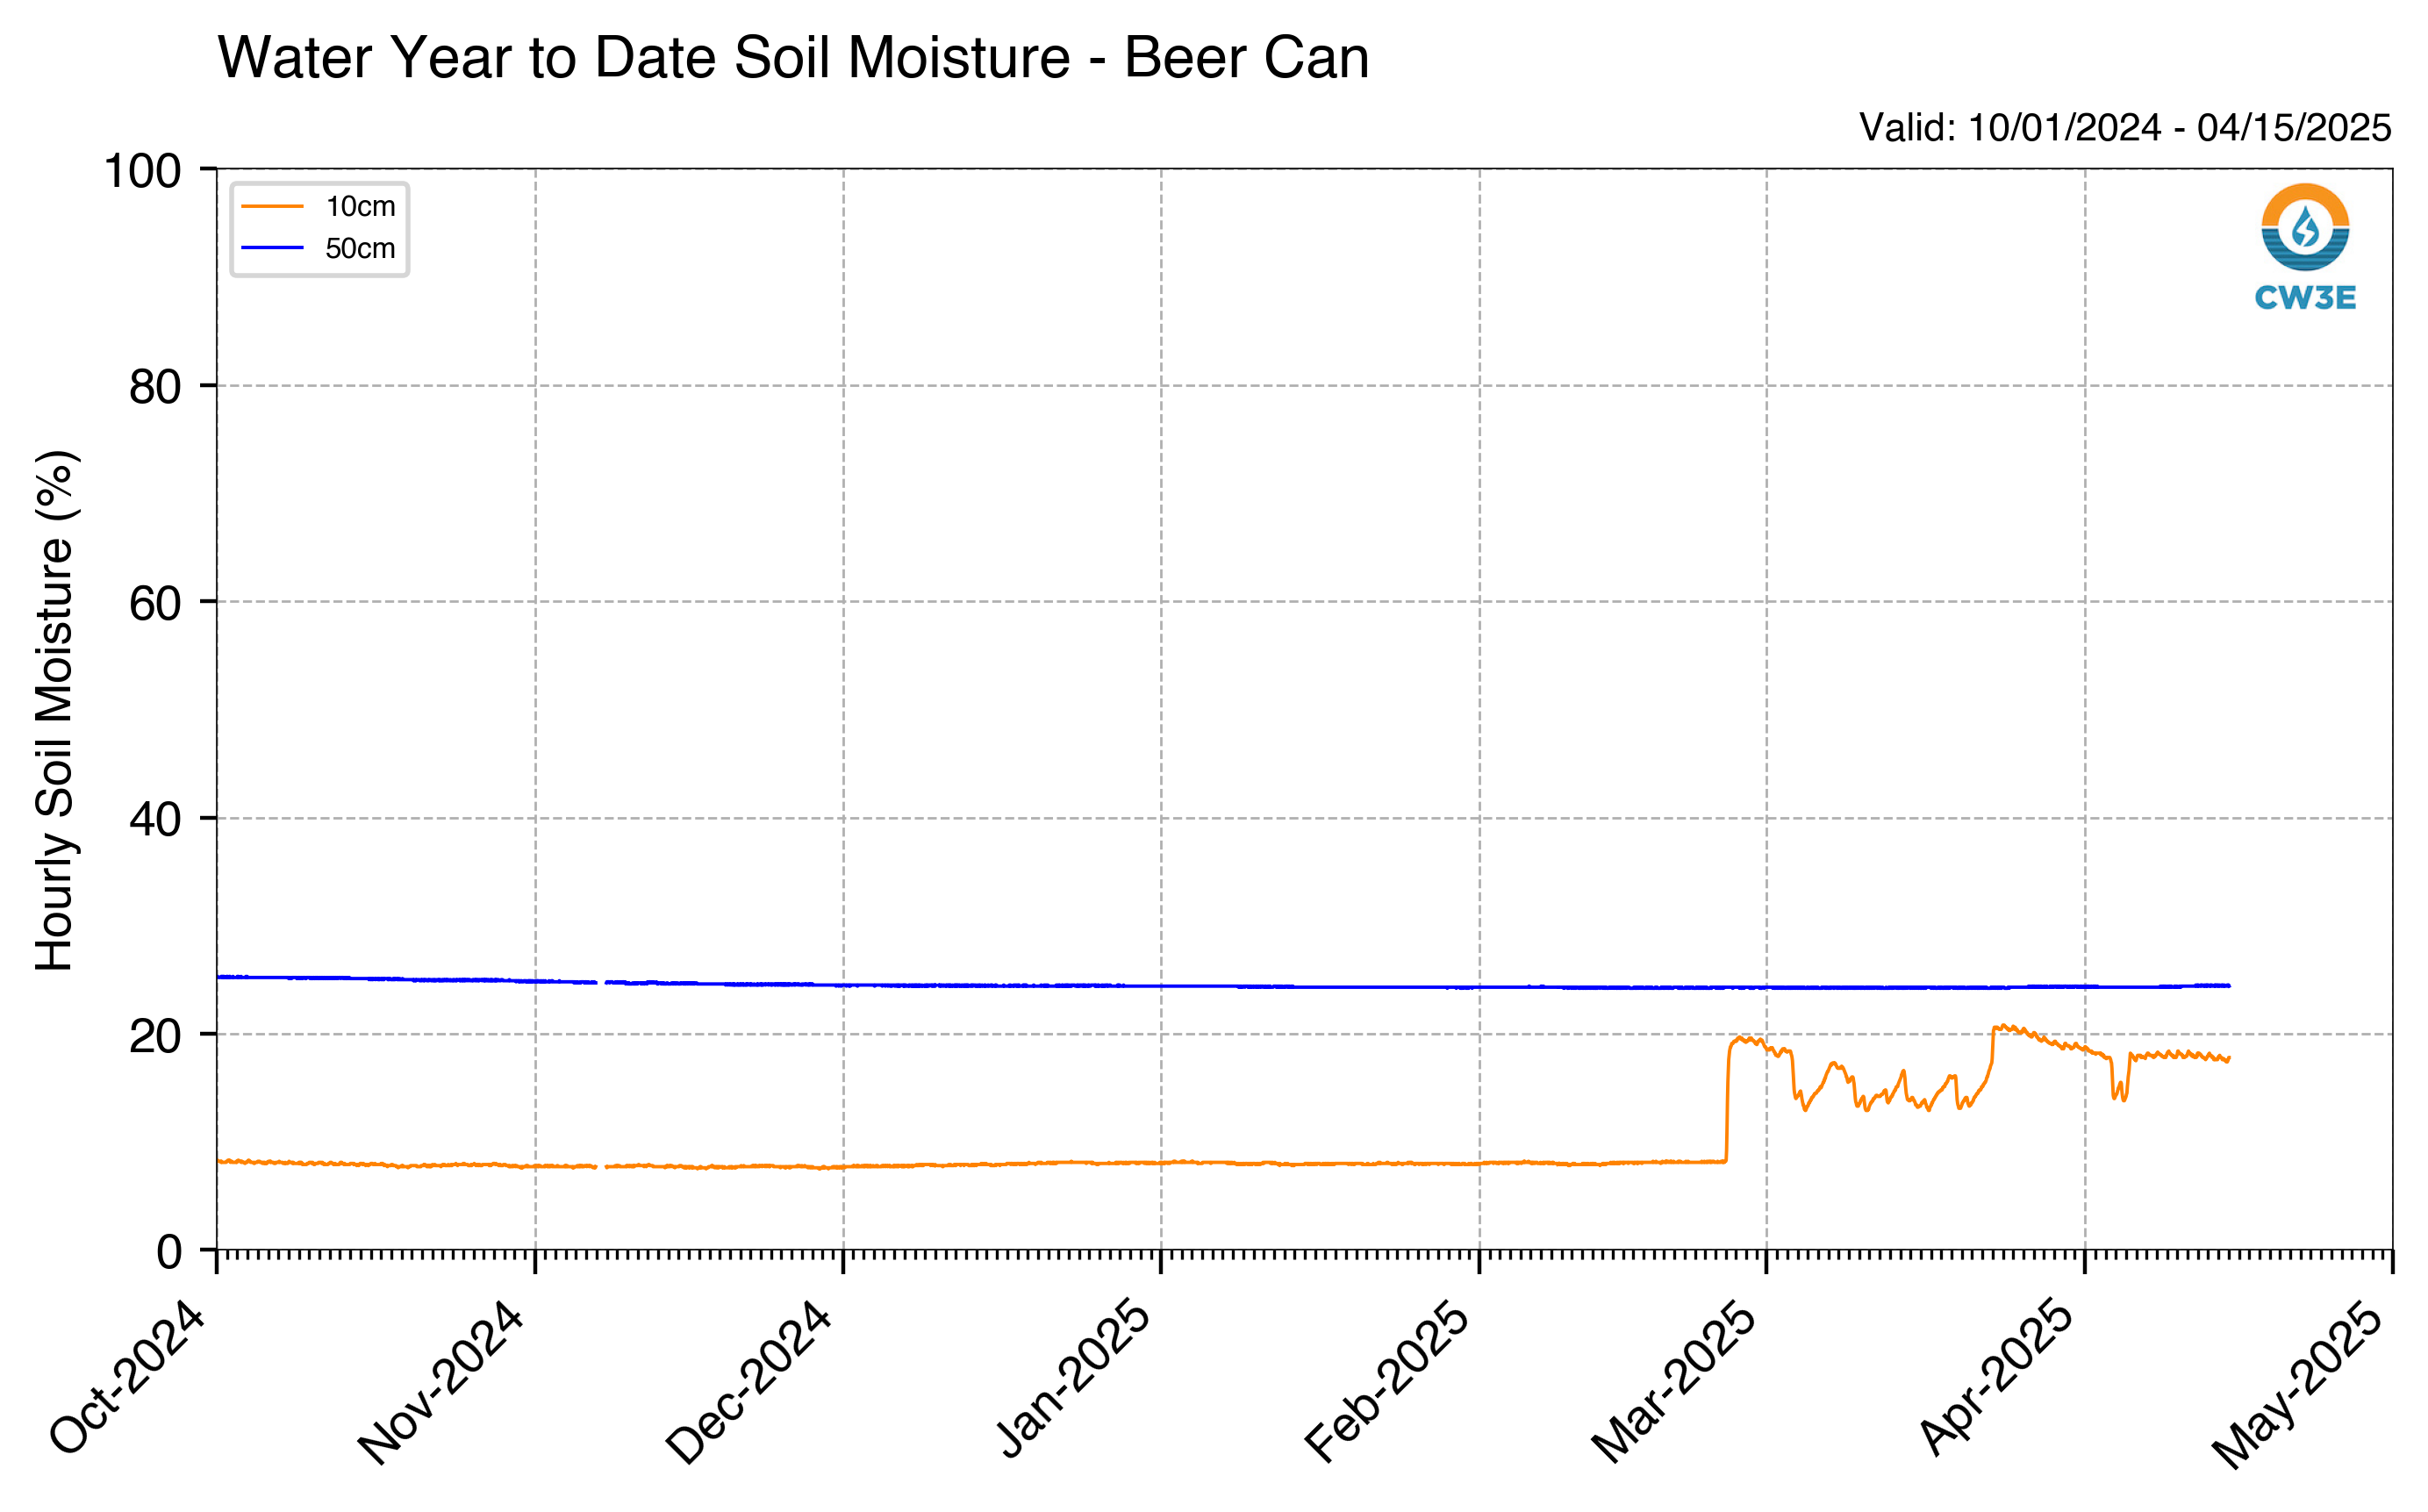Click the orange 10cm legend line

[x=272, y=207]
